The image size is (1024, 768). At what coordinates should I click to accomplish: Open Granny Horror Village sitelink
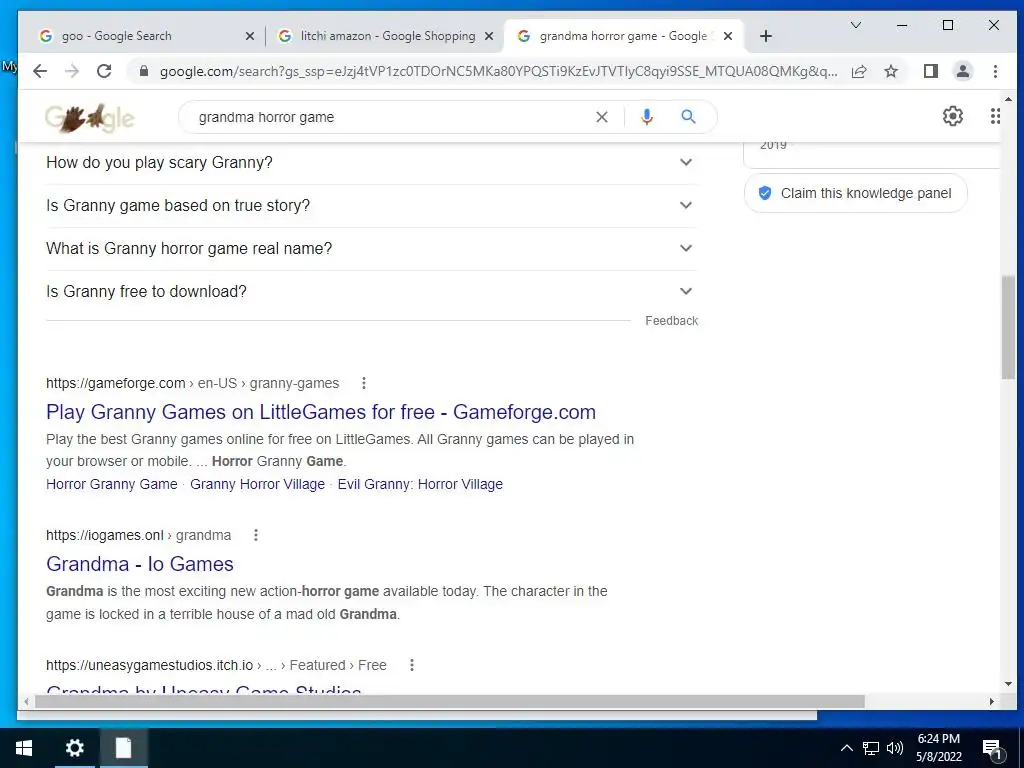[x=257, y=485]
